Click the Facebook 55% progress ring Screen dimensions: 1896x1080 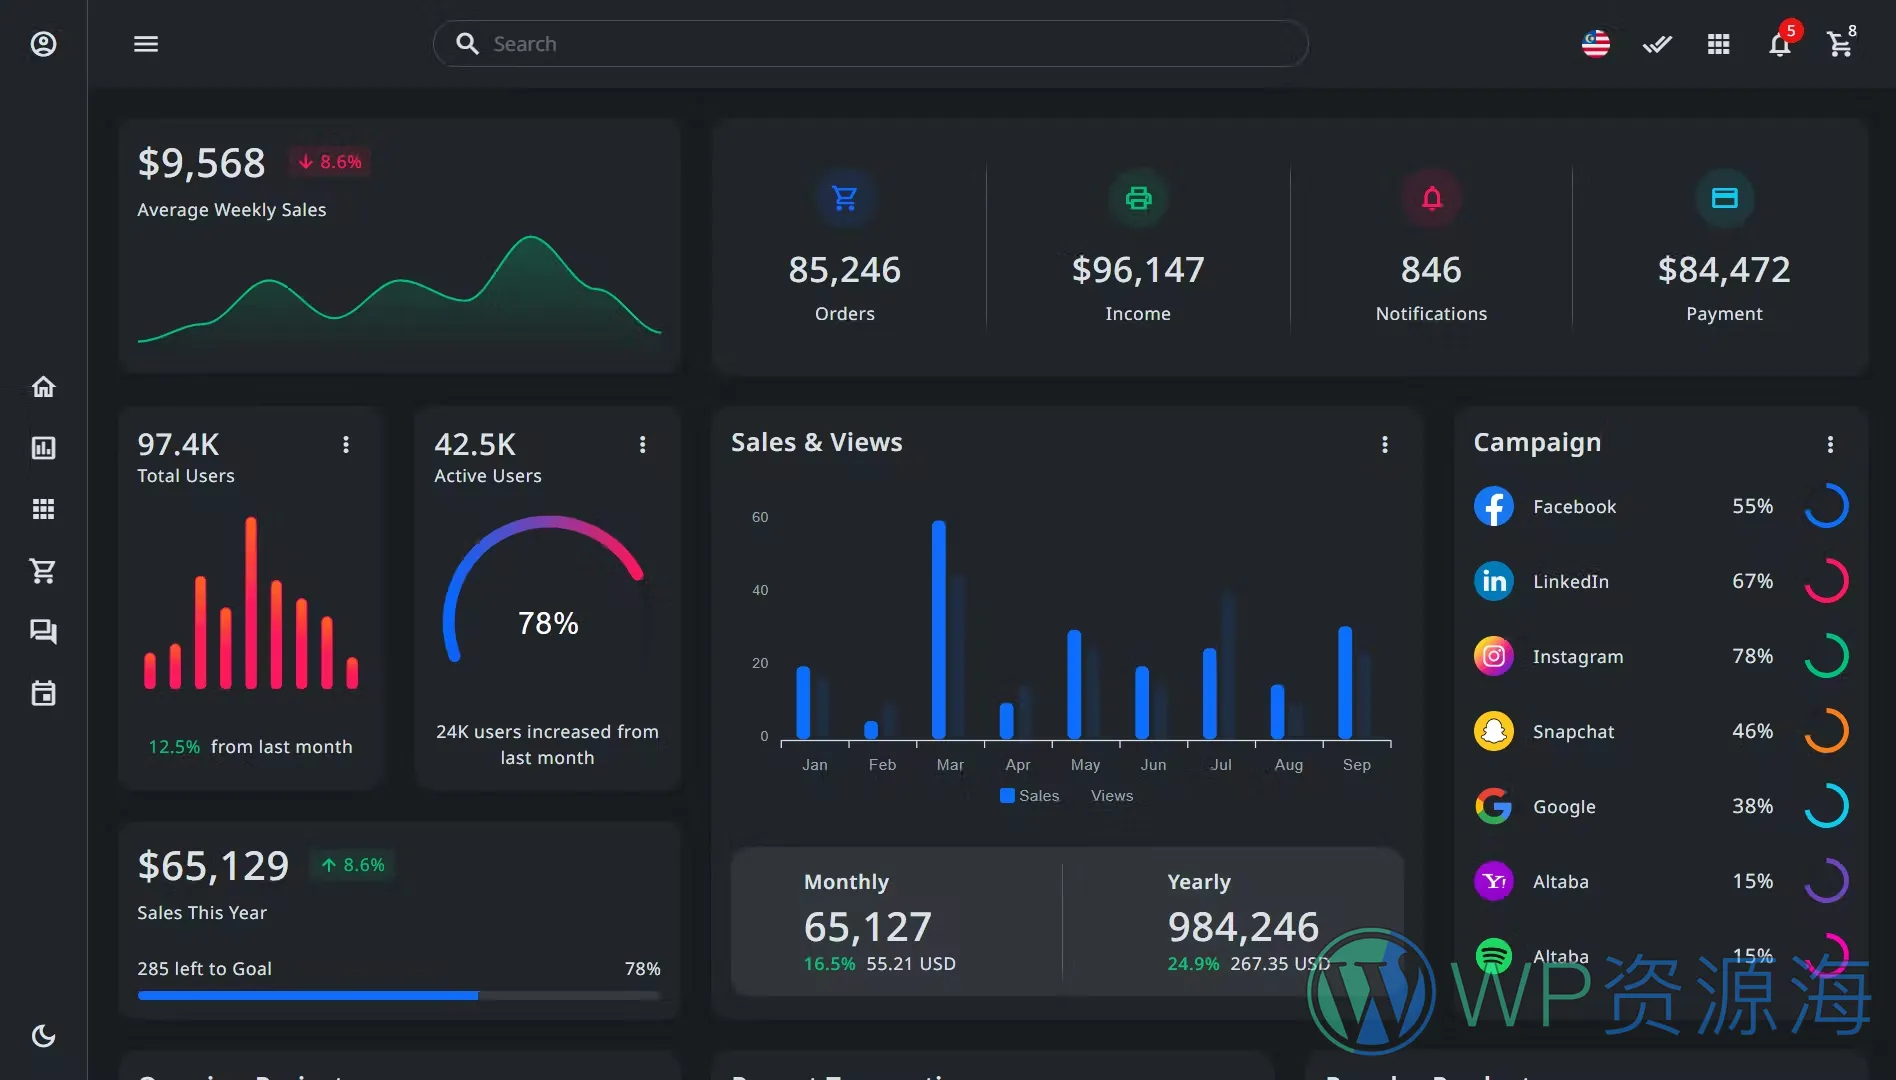pos(1826,506)
